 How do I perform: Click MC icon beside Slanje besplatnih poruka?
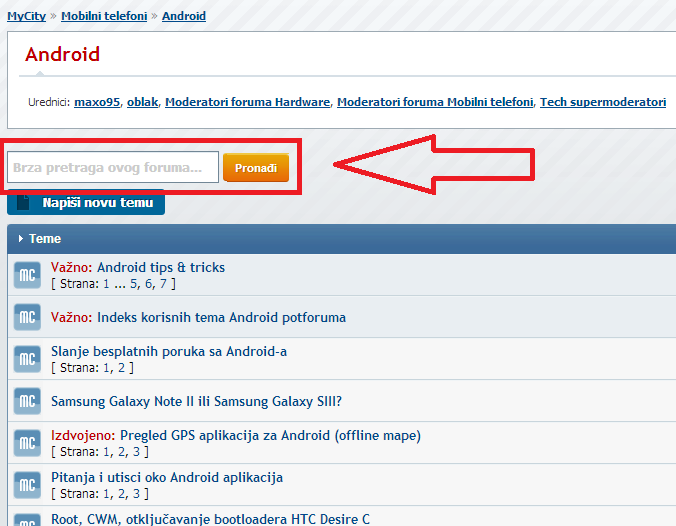coord(27,359)
